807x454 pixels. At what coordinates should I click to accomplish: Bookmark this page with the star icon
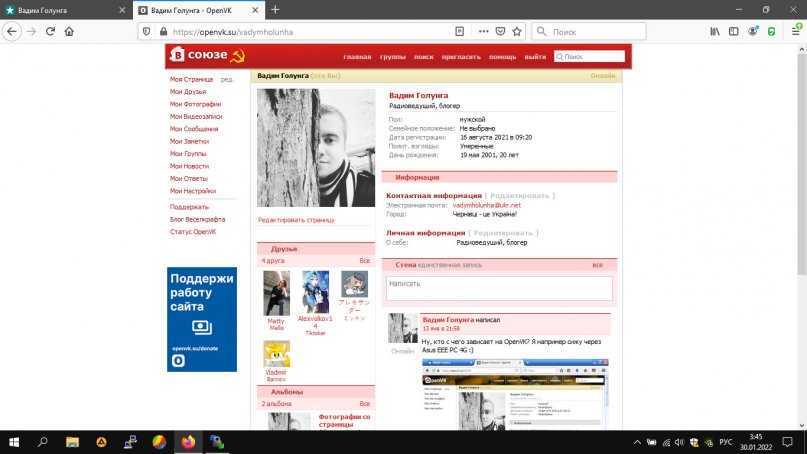517,31
